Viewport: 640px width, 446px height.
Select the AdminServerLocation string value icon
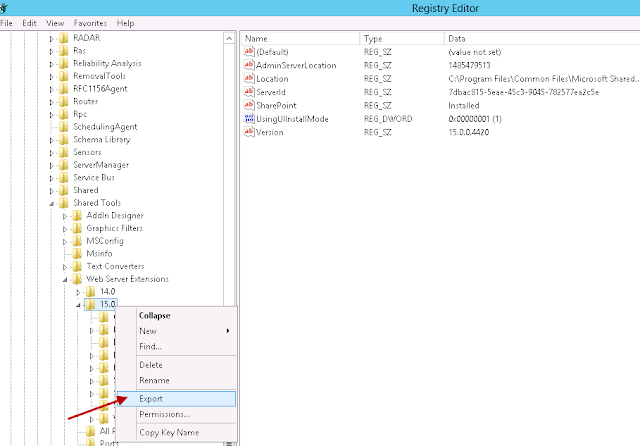click(x=249, y=65)
